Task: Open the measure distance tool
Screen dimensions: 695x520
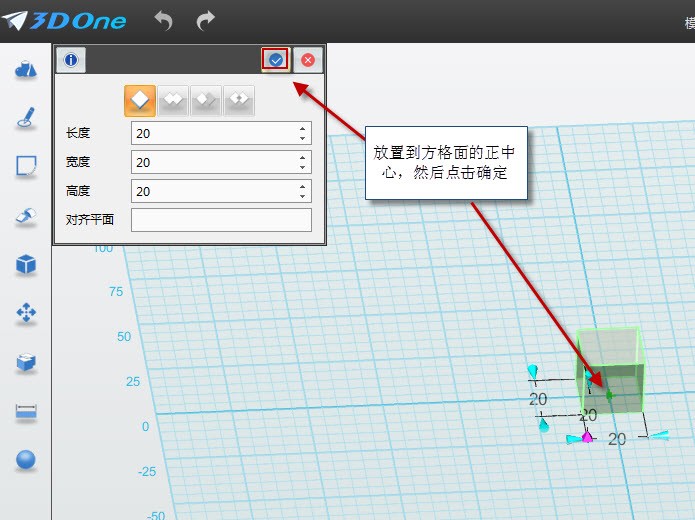Action: [26, 411]
